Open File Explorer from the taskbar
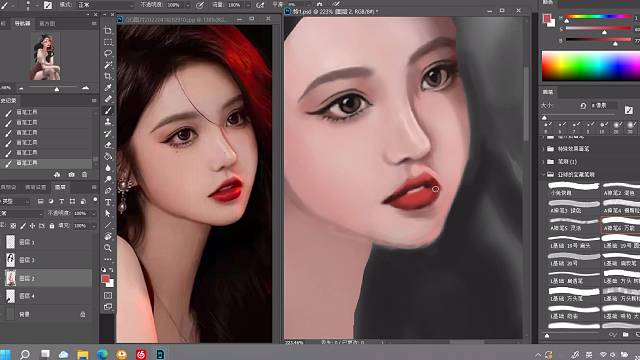Screen dimensions: 640x360 point(83,354)
